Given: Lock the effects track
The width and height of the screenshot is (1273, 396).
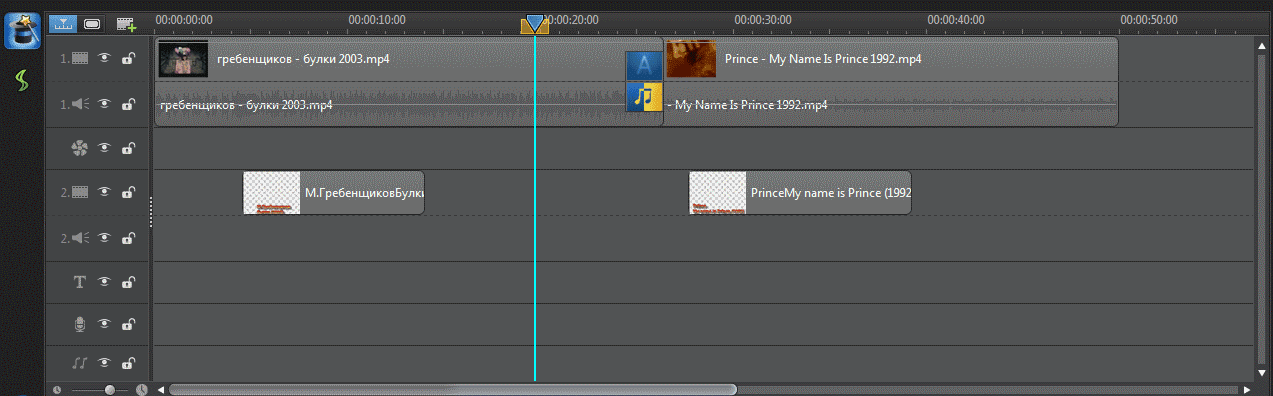Looking at the screenshot, I should coord(128,148).
